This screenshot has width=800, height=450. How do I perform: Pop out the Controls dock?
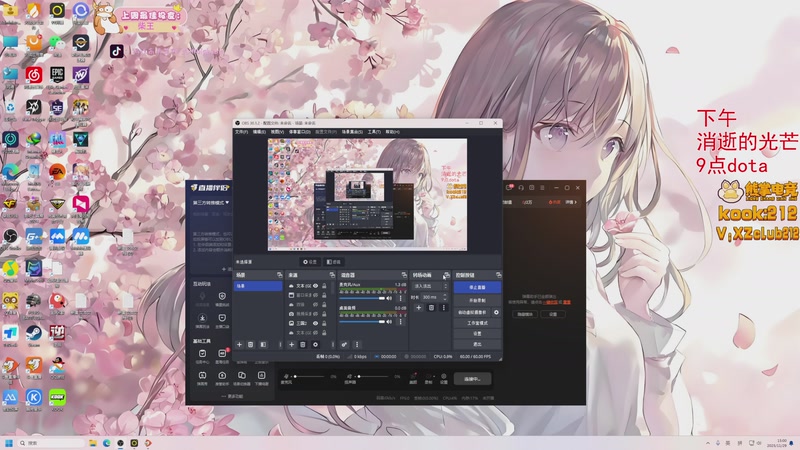[498, 275]
